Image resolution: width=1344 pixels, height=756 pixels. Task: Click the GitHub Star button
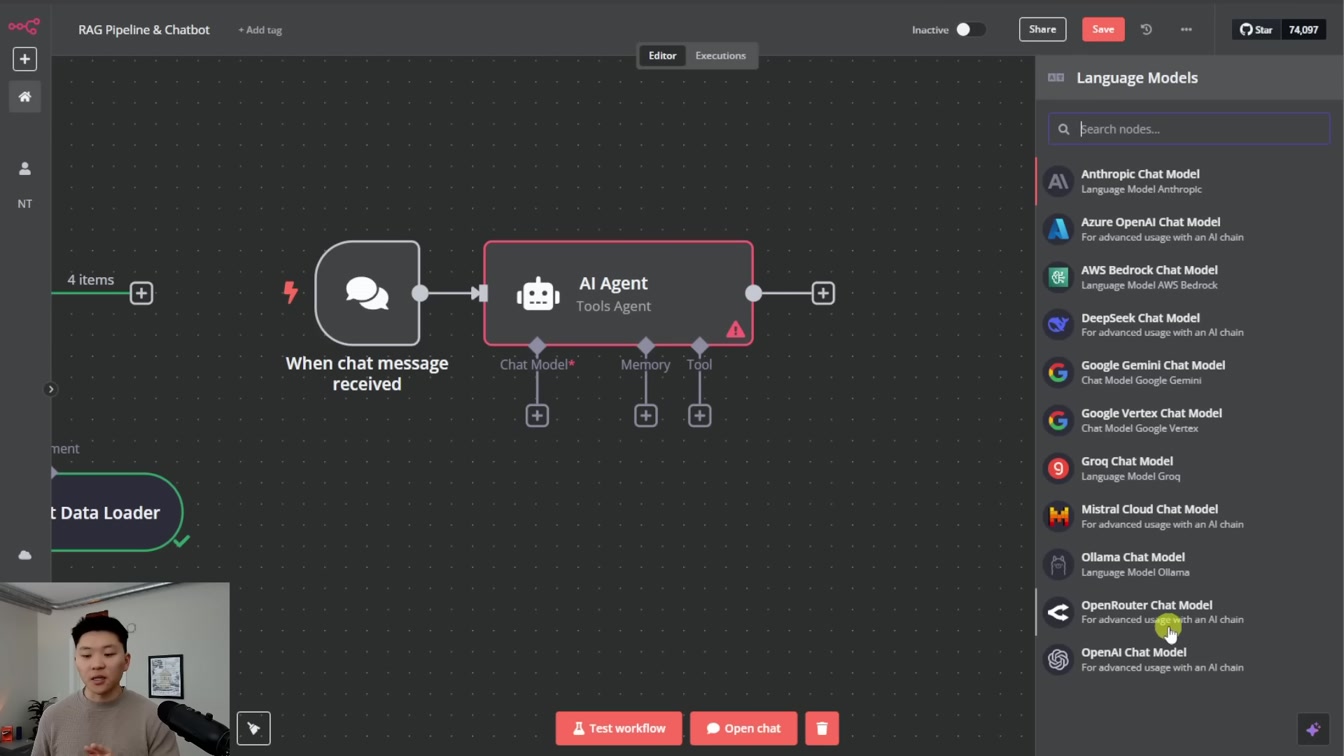click(x=1256, y=30)
